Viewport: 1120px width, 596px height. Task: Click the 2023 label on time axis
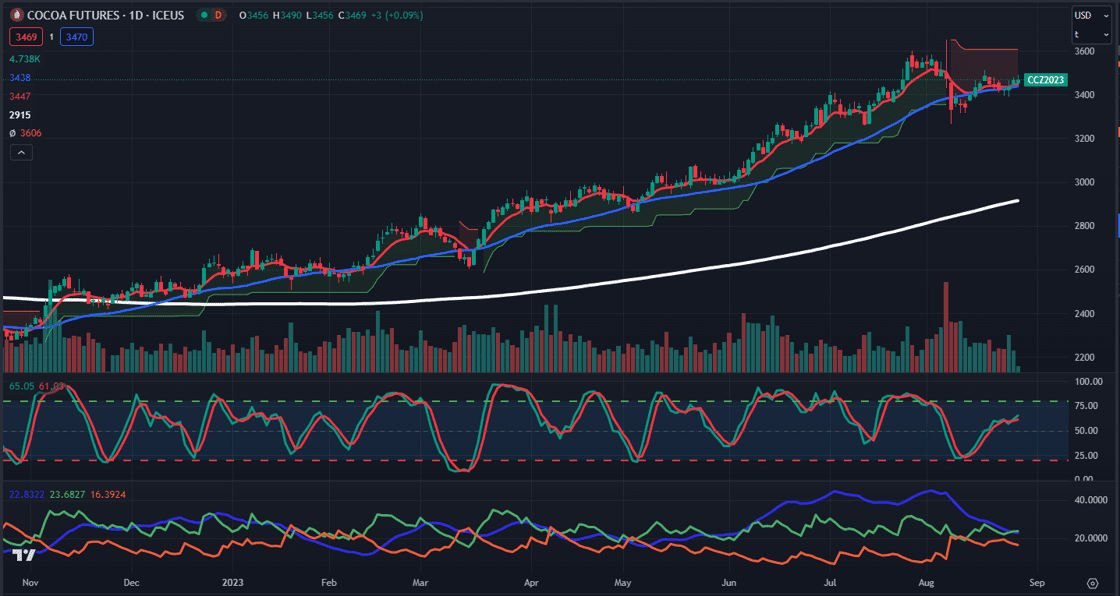coord(234,582)
